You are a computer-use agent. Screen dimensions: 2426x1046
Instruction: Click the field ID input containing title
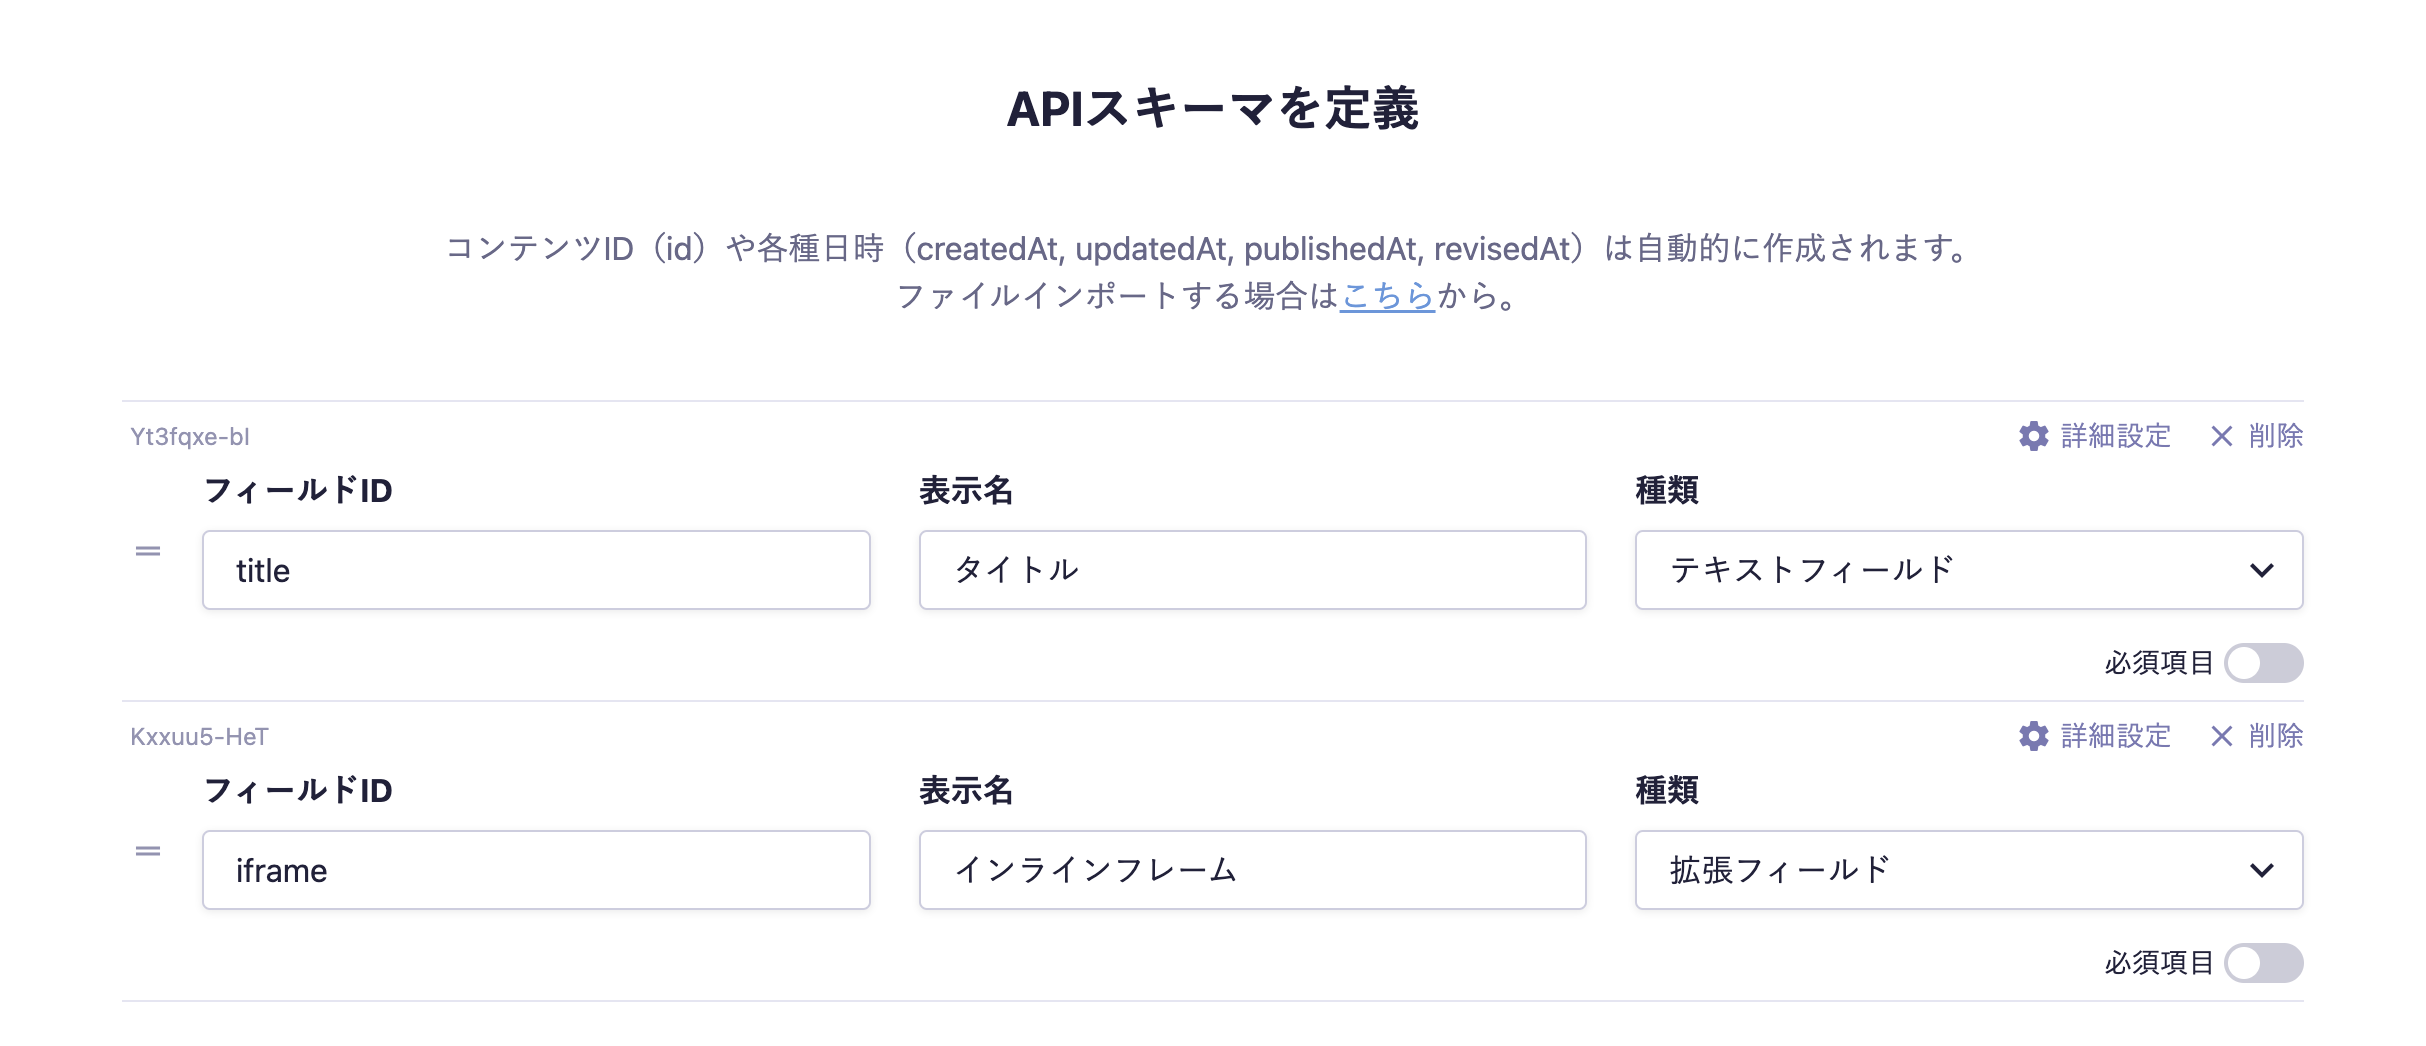click(x=536, y=570)
